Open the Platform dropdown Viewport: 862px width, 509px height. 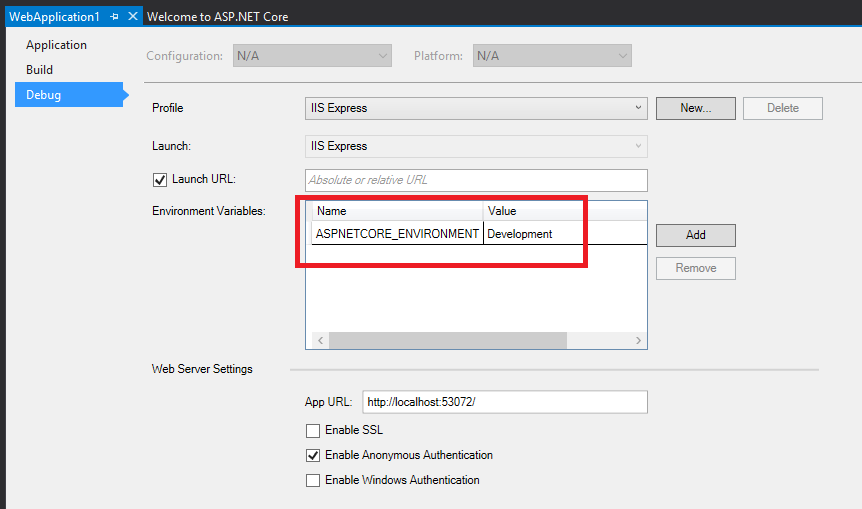[552, 56]
